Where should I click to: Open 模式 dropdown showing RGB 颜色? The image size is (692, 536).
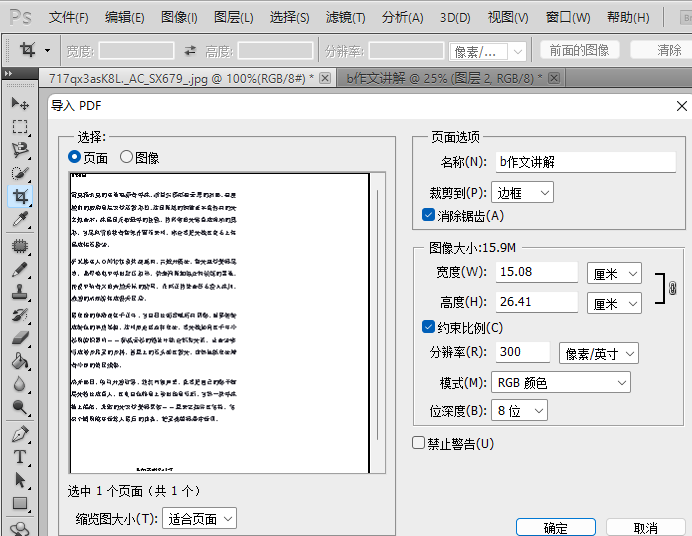(561, 382)
